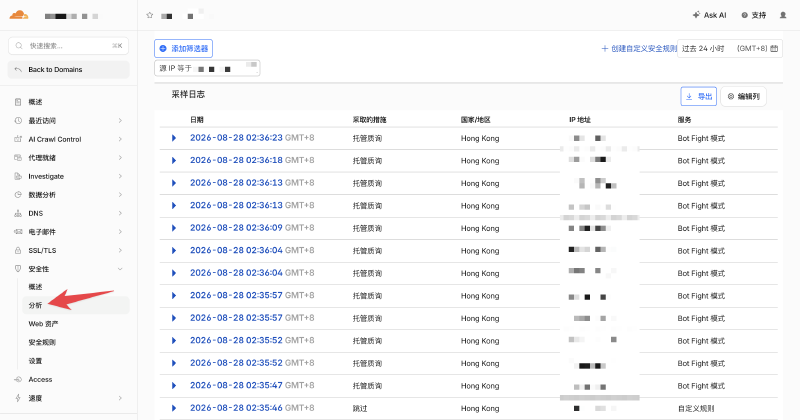The width and height of the screenshot is (800, 420).
Task: Expand log row 02:35:46 跳过
Action: [174, 408]
